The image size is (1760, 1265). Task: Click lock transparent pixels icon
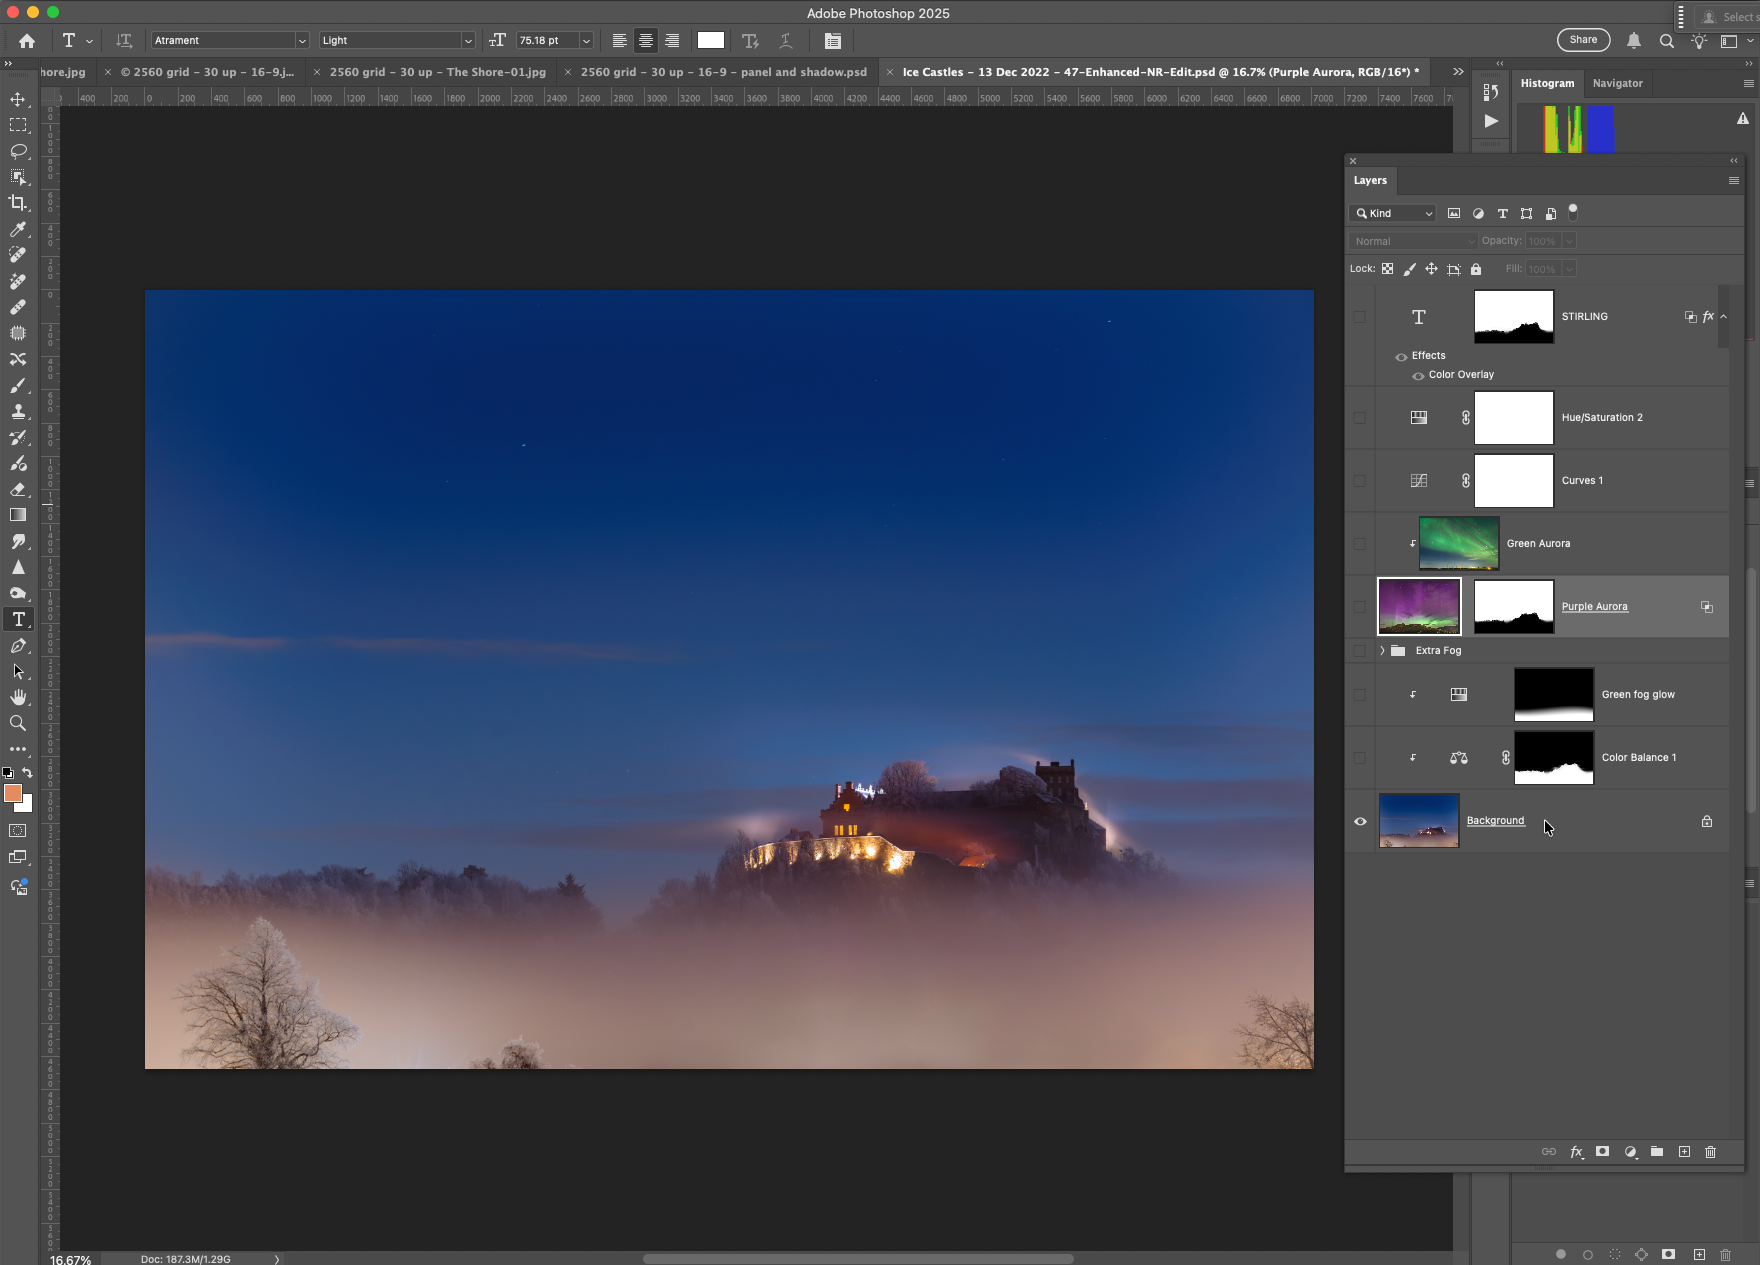1387,269
